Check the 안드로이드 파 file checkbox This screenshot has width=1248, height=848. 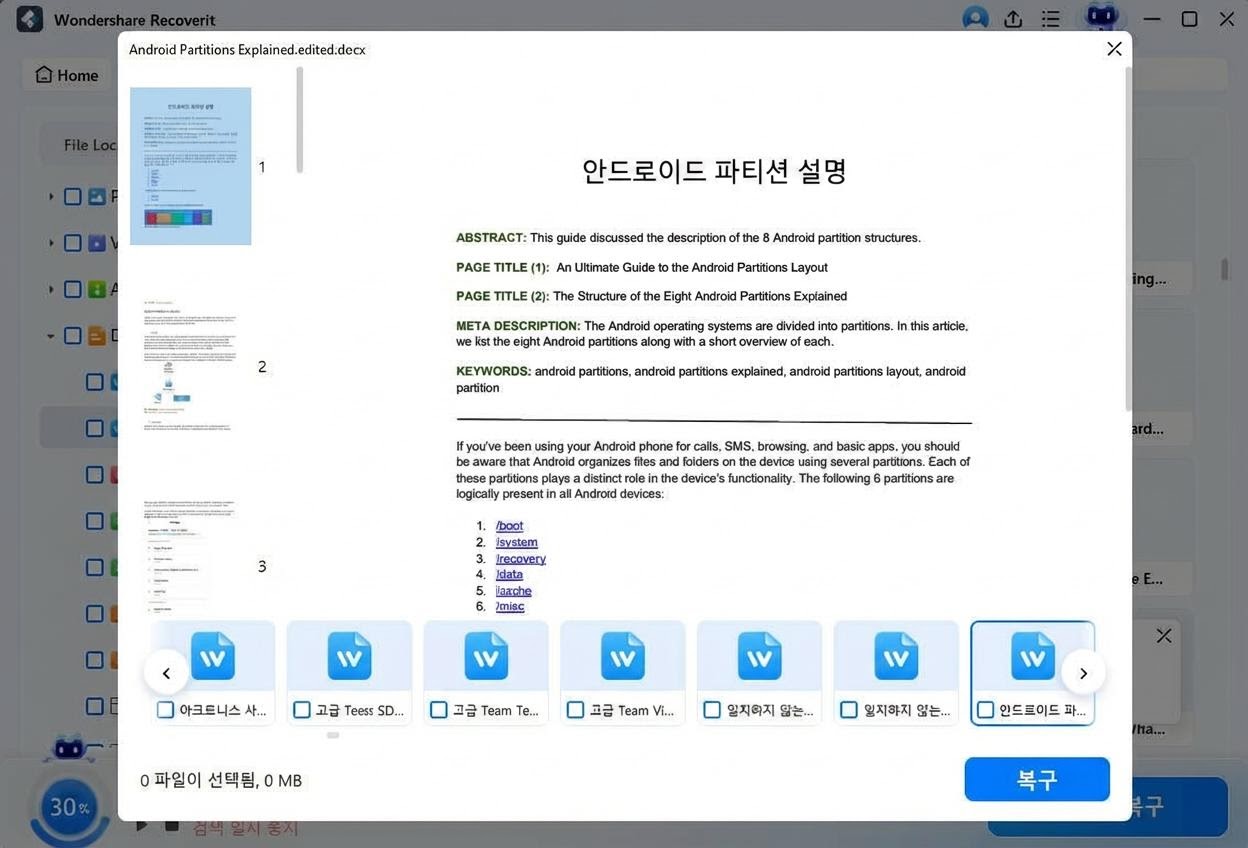(985, 710)
